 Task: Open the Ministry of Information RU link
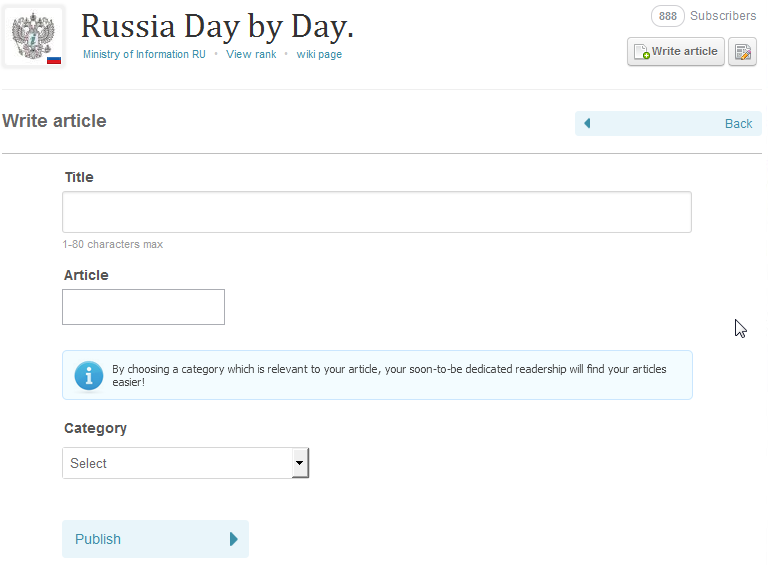(144, 54)
